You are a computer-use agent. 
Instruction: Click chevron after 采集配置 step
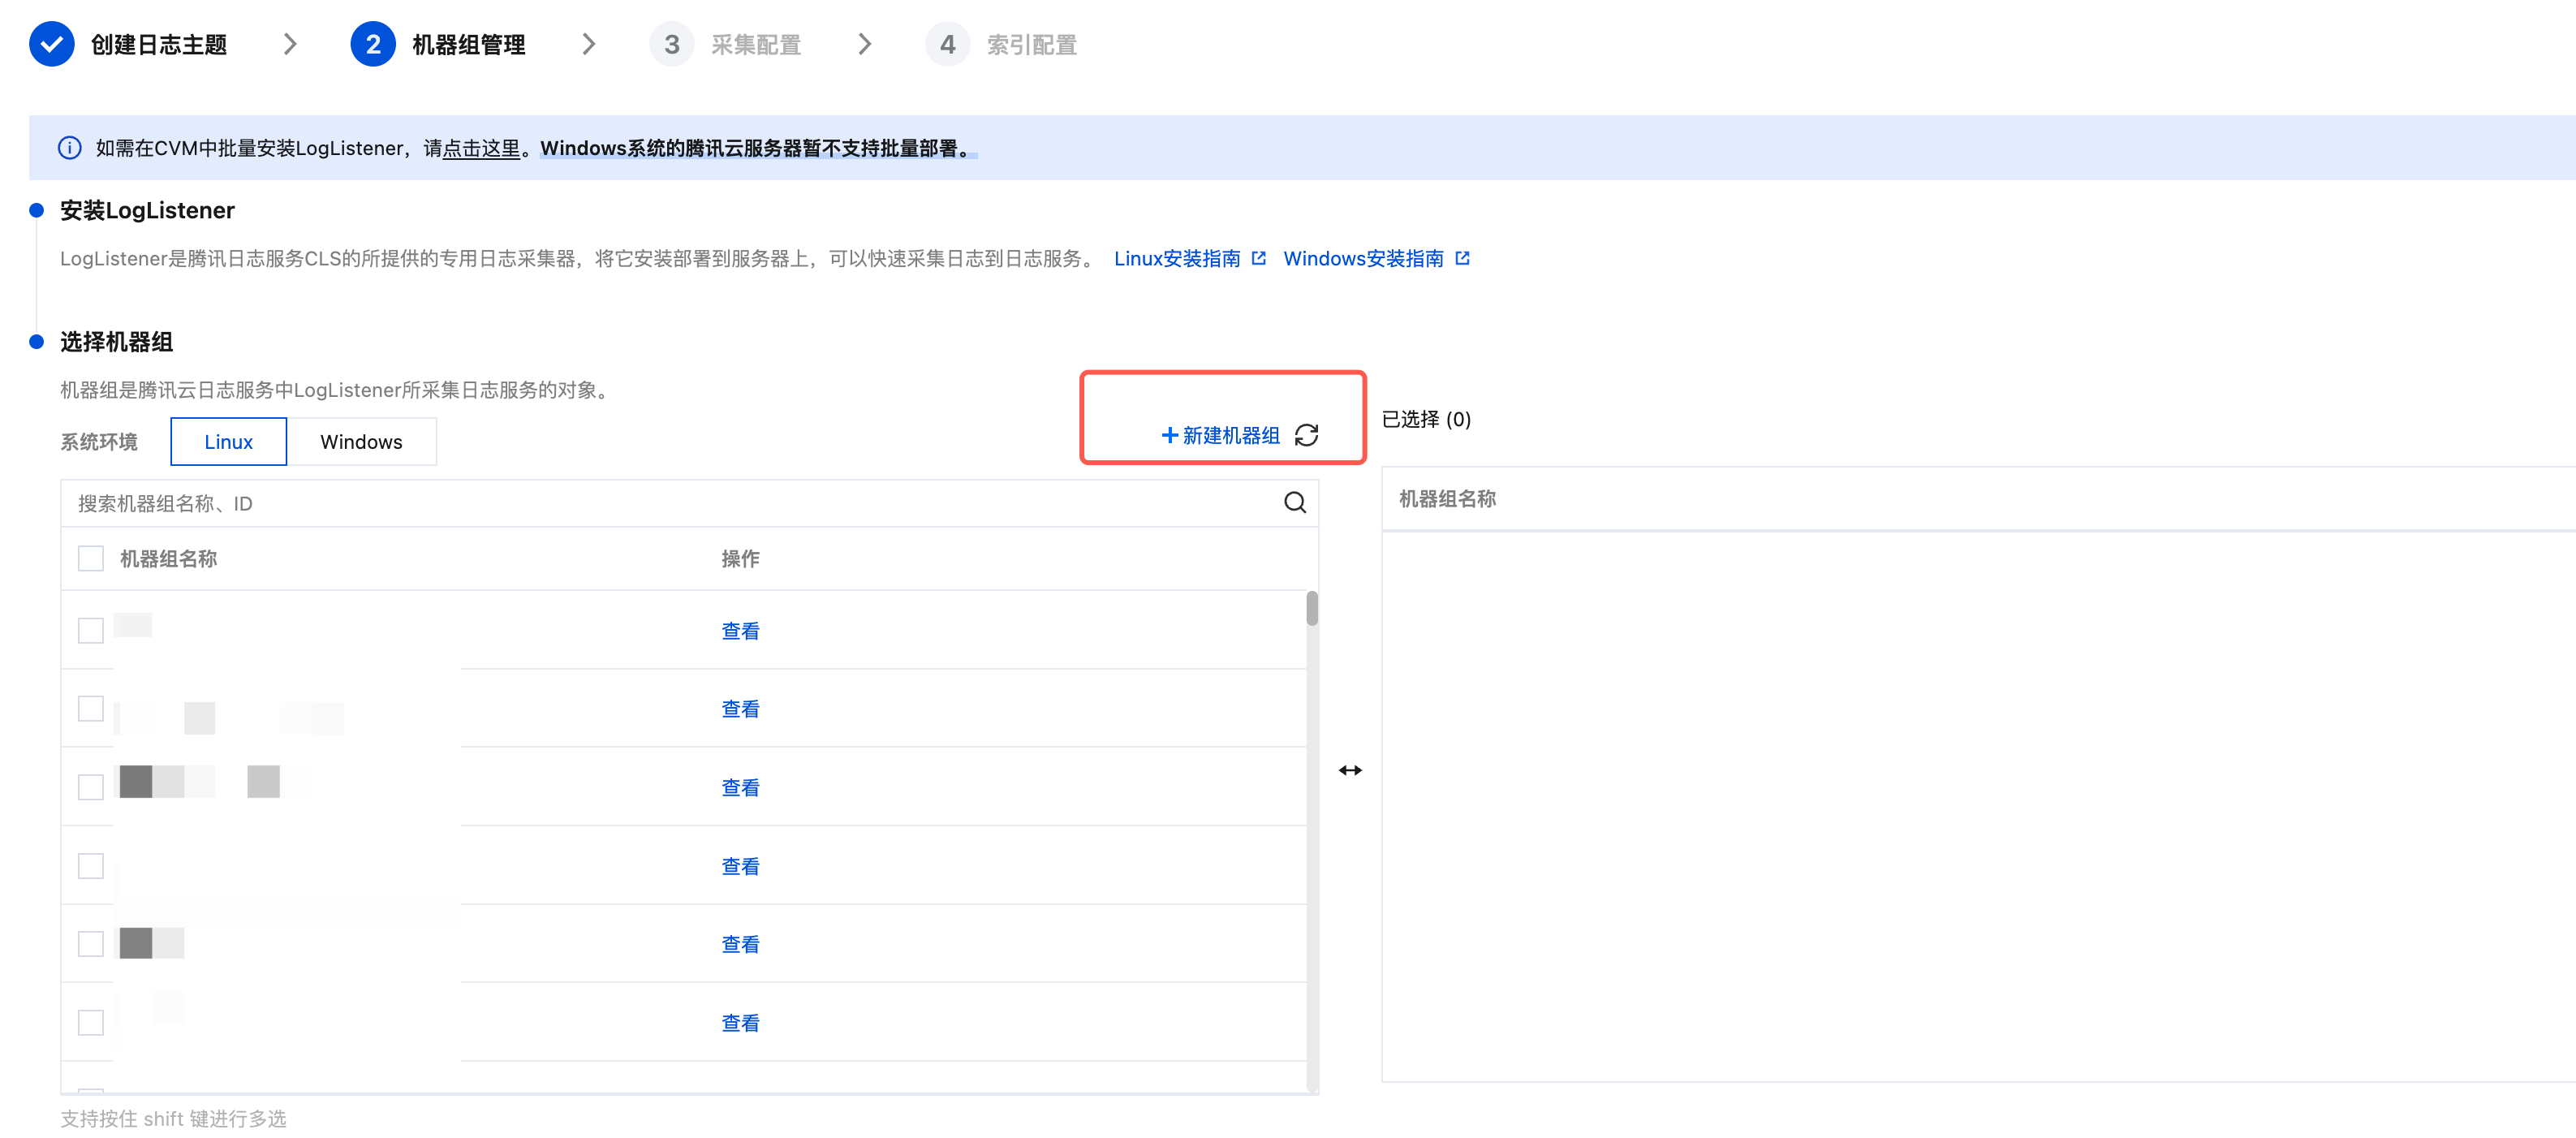[865, 44]
